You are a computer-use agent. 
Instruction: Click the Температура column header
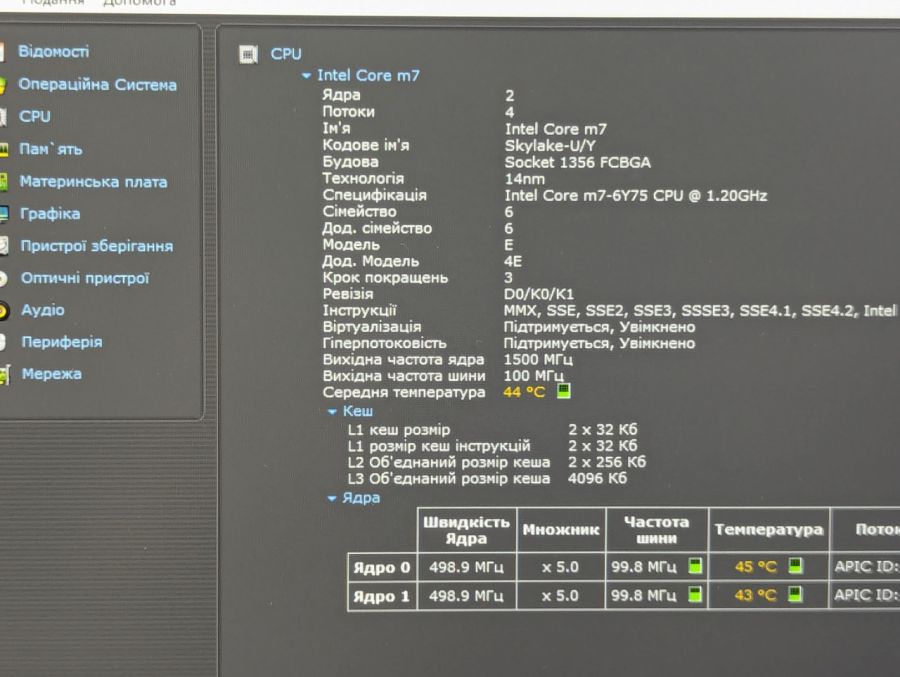pyautogui.click(x=769, y=530)
